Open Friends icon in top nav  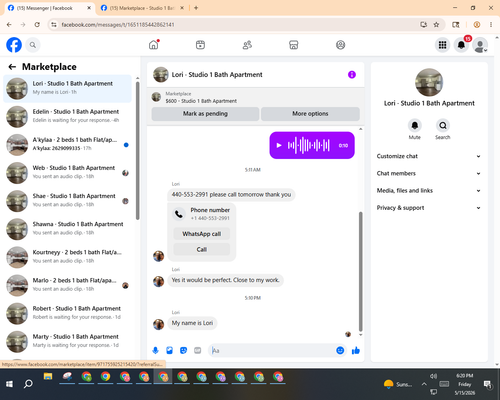(247, 45)
